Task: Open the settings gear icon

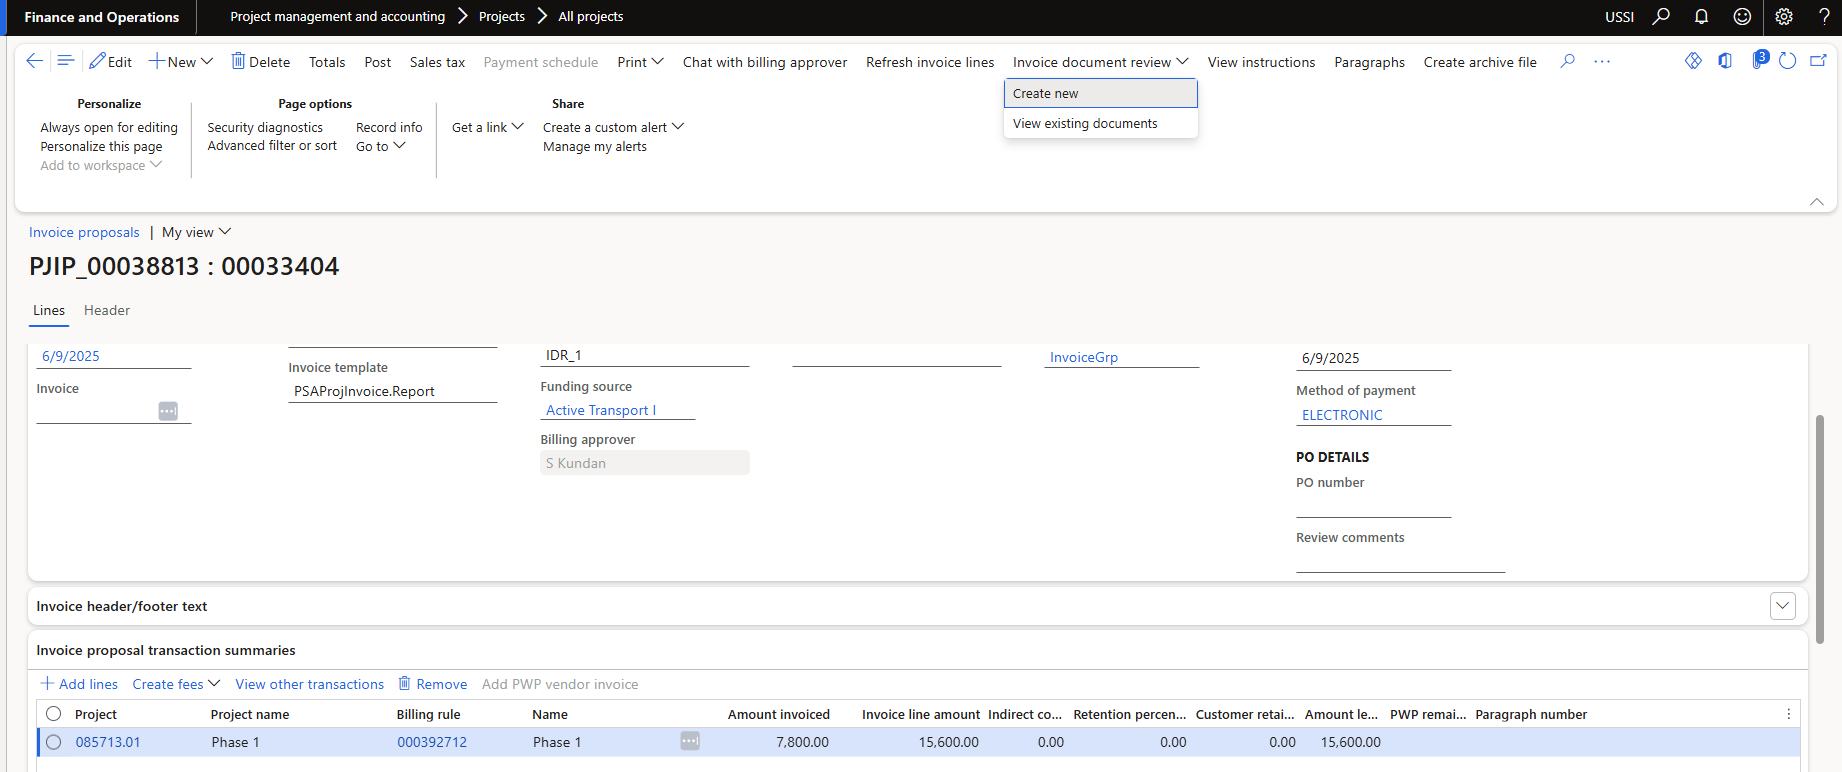Action: click(x=1784, y=17)
